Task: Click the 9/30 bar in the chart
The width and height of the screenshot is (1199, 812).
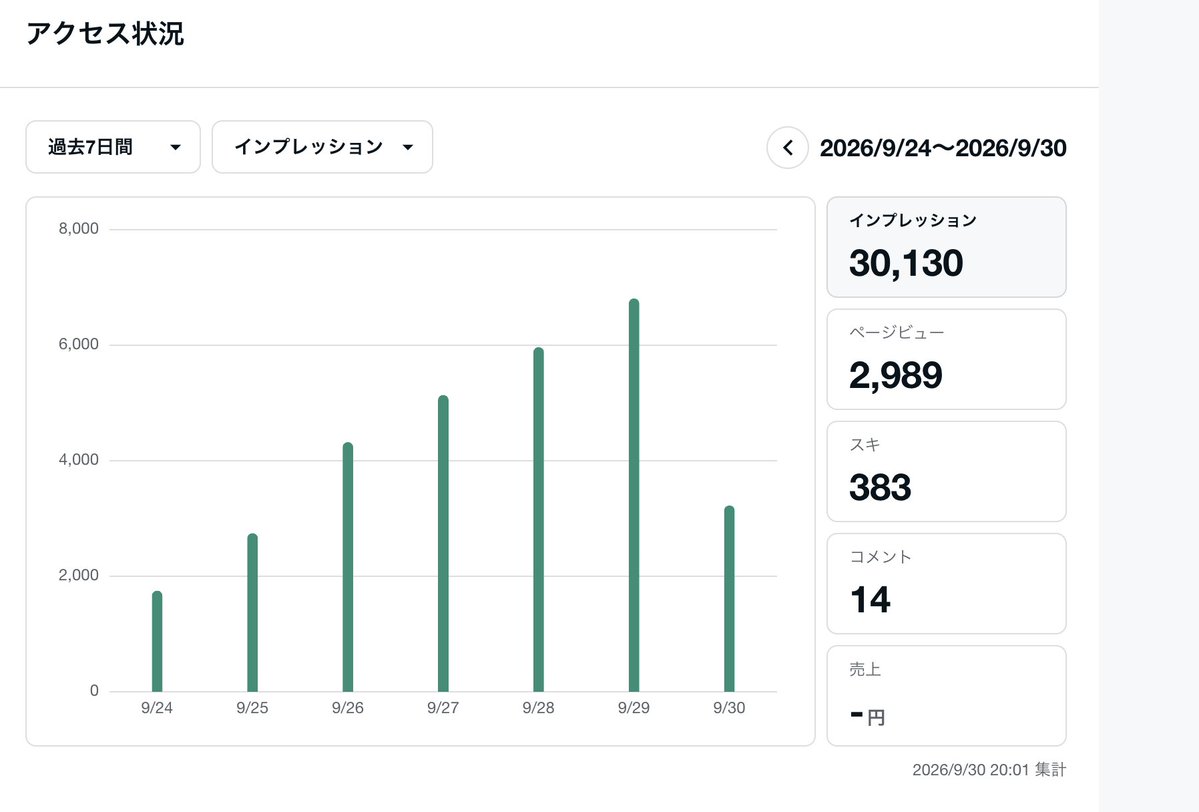Action: point(729,599)
